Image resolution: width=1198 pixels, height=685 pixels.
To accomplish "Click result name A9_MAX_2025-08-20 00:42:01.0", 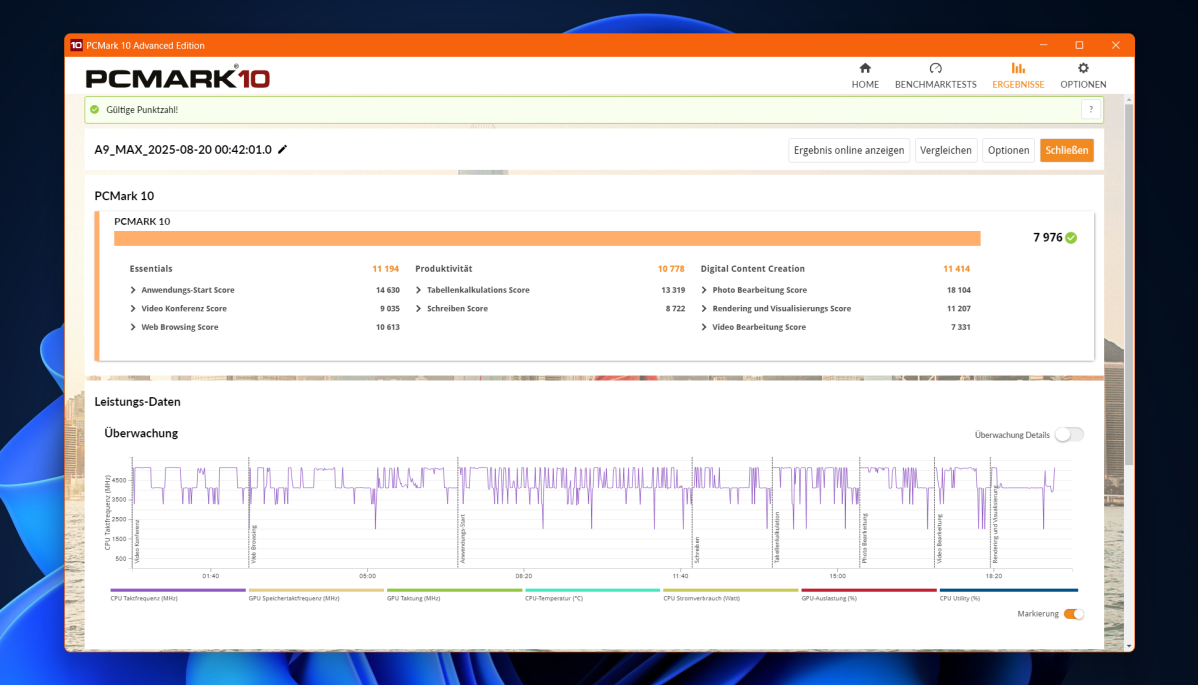I will [x=183, y=150].
